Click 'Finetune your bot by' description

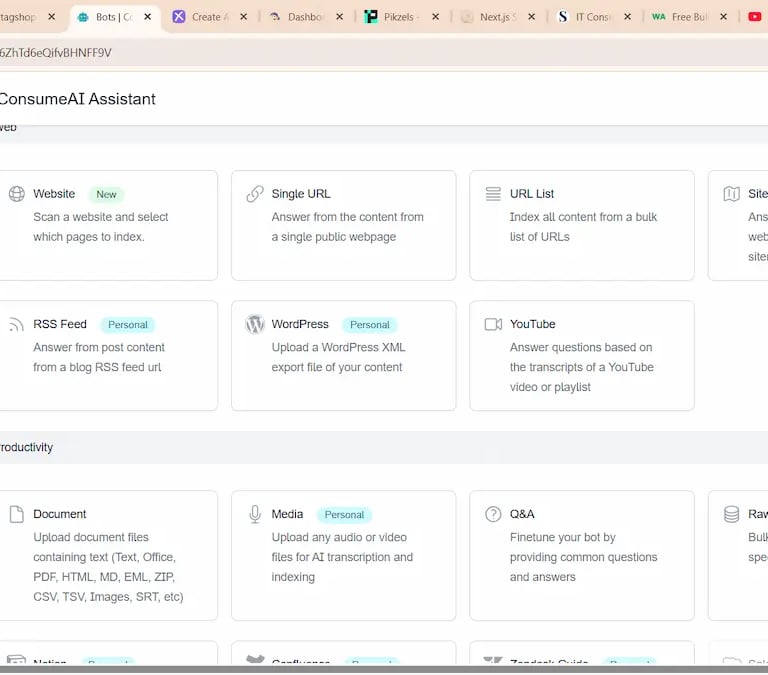click(562, 537)
